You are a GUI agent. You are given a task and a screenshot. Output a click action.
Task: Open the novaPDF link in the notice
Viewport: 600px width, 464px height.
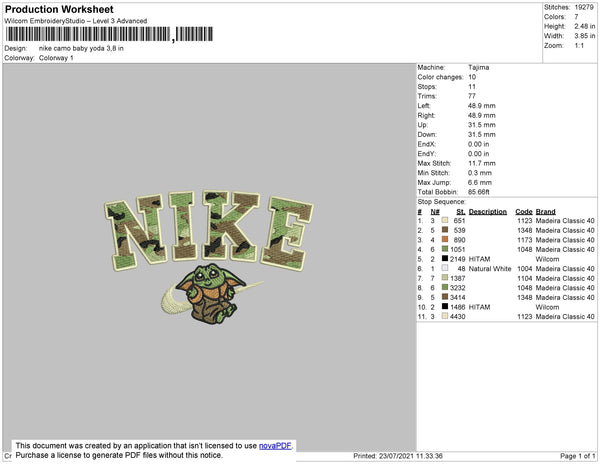[x=275, y=446]
